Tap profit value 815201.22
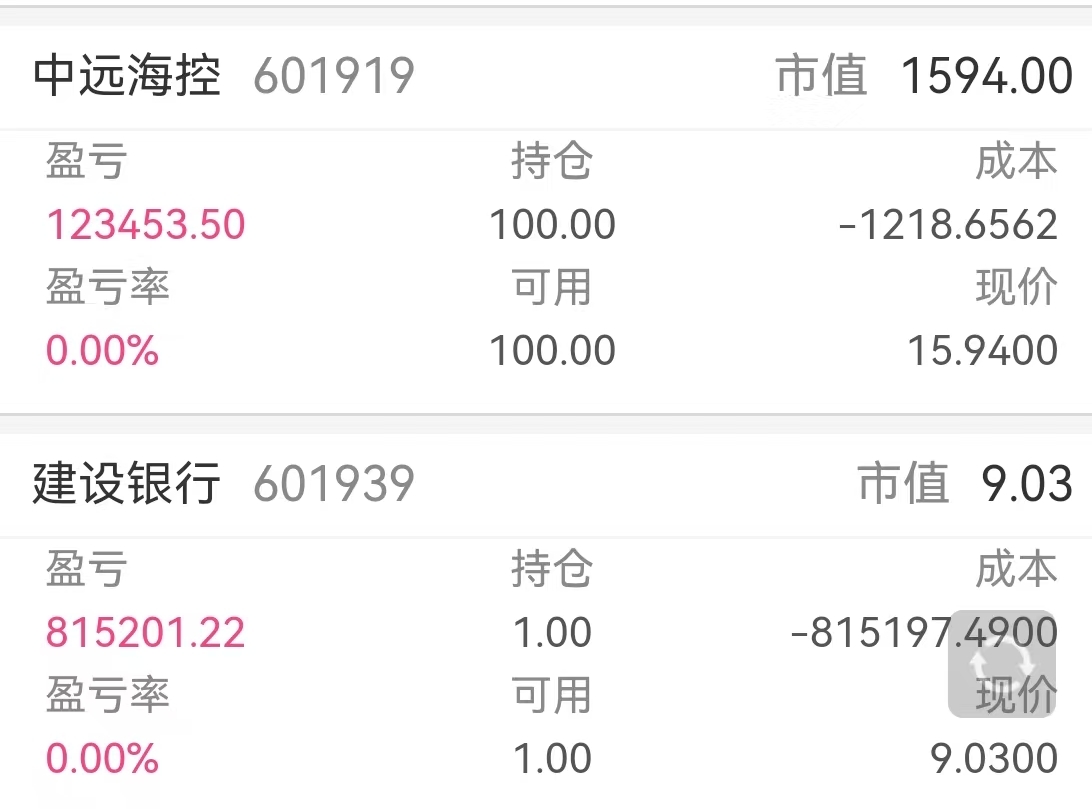The height and width of the screenshot is (809, 1092). (146, 633)
